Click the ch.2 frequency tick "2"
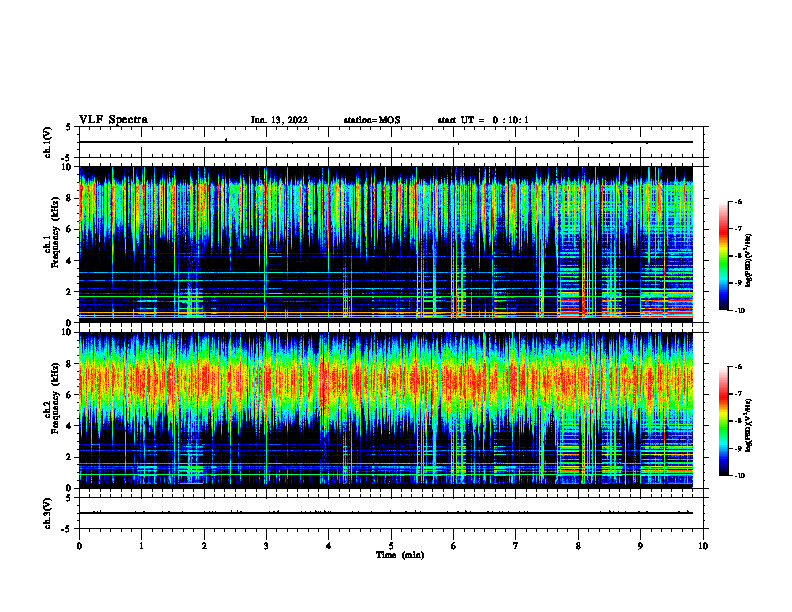This screenshot has width=792, height=612. (70, 457)
